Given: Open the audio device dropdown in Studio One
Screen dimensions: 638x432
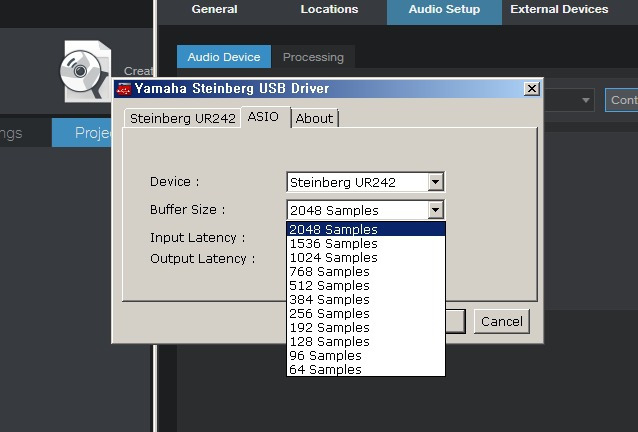Looking at the screenshot, I should tap(585, 100).
